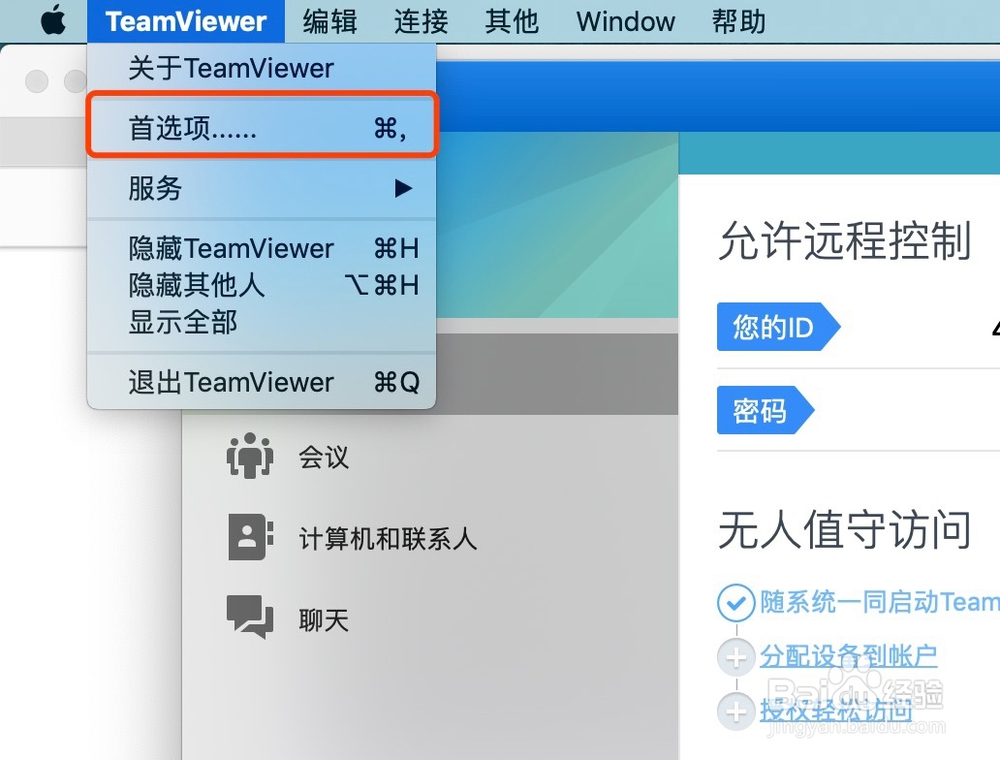Viewport: 1000px width, 760px height.
Task: Click the 无人值守访问 heading
Action: pyautogui.click(x=845, y=529)
